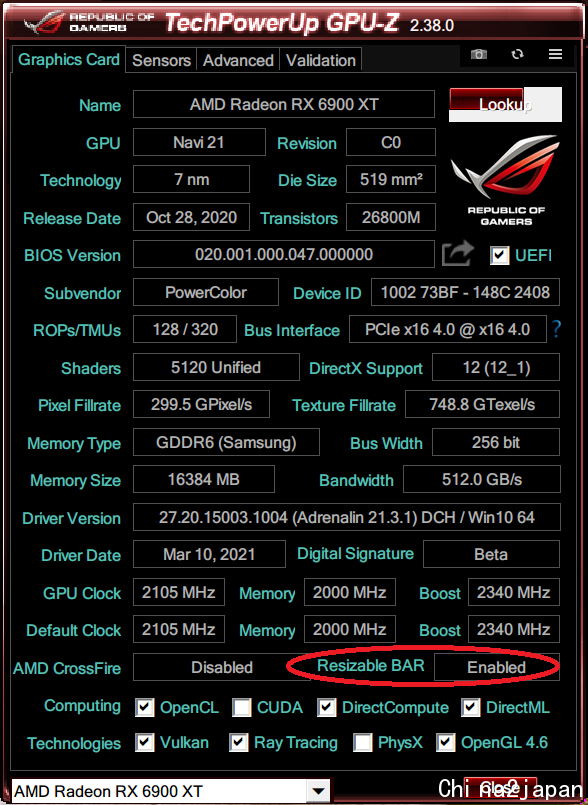Click the Lookup button
This screenshot has height=805, width=588.
[505, 104]
